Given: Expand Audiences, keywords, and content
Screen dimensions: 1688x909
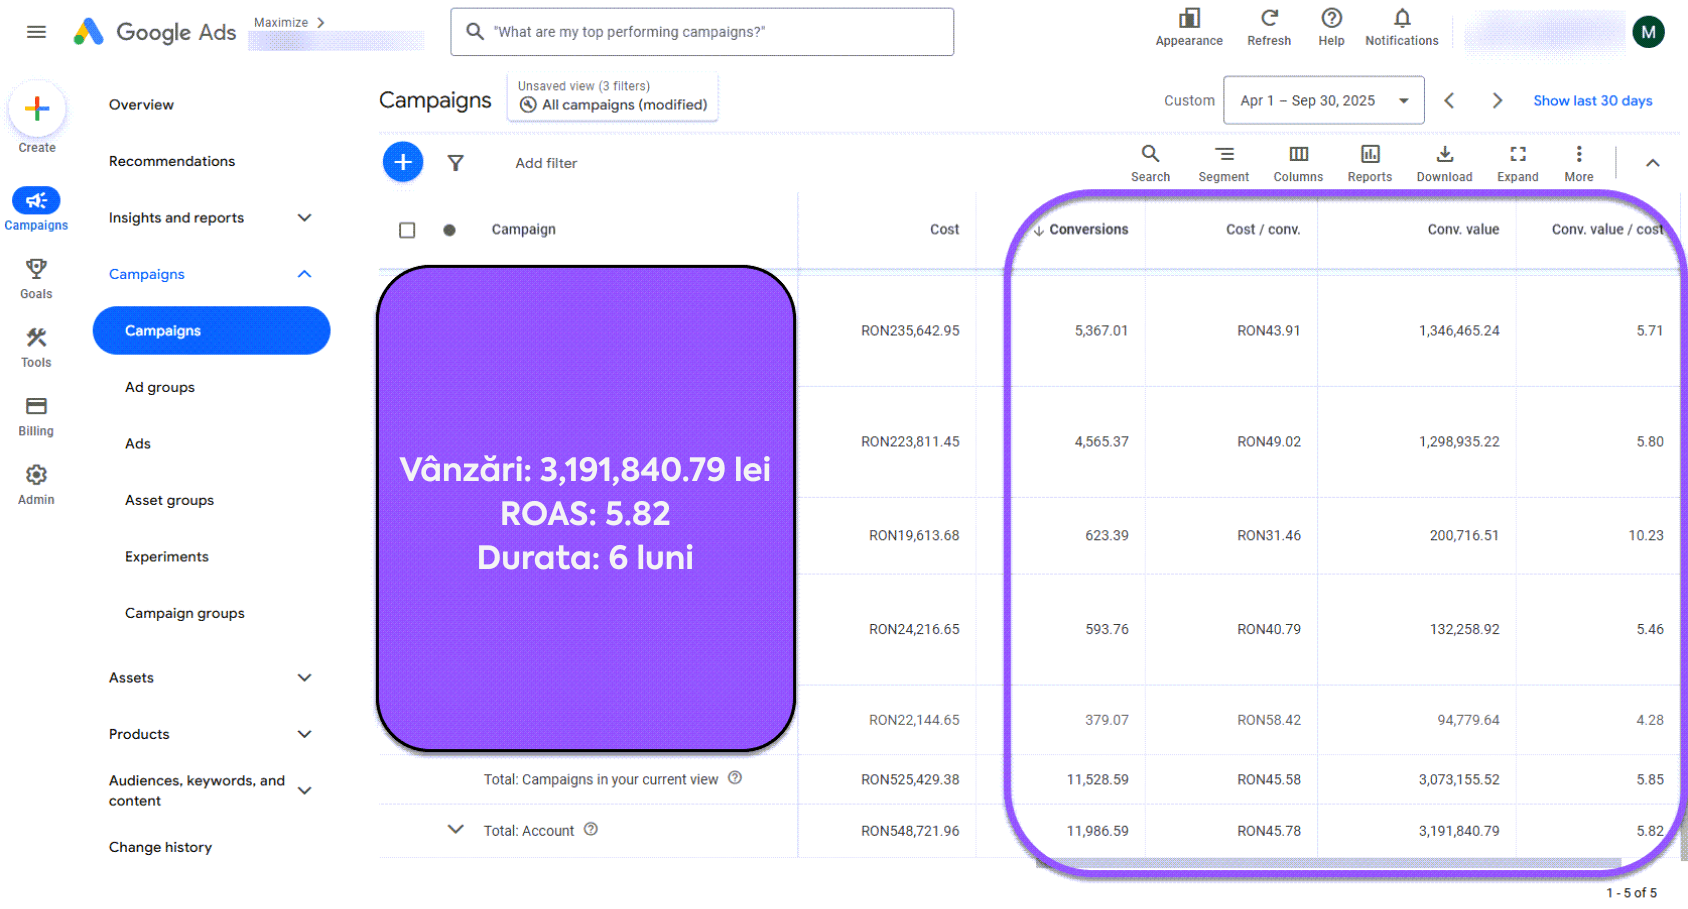Looking at the screenshot, I should click(305, 791).
